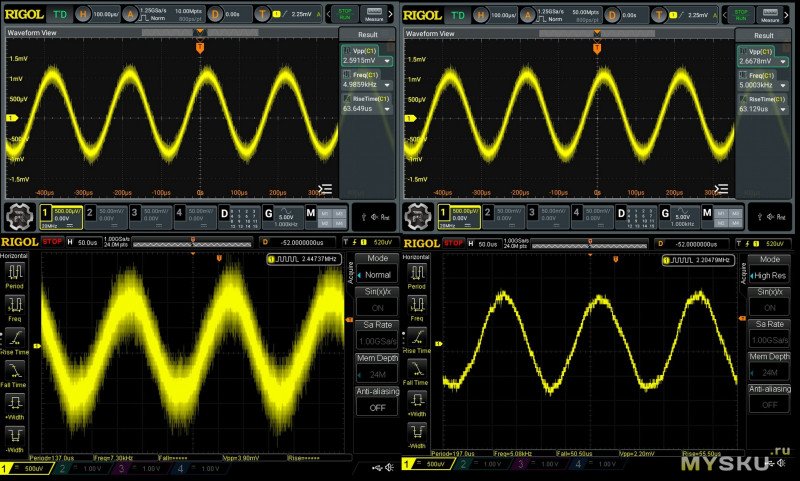
Task: Open Result tab above Vpp 2.6678mV
Action: point(765,34)
